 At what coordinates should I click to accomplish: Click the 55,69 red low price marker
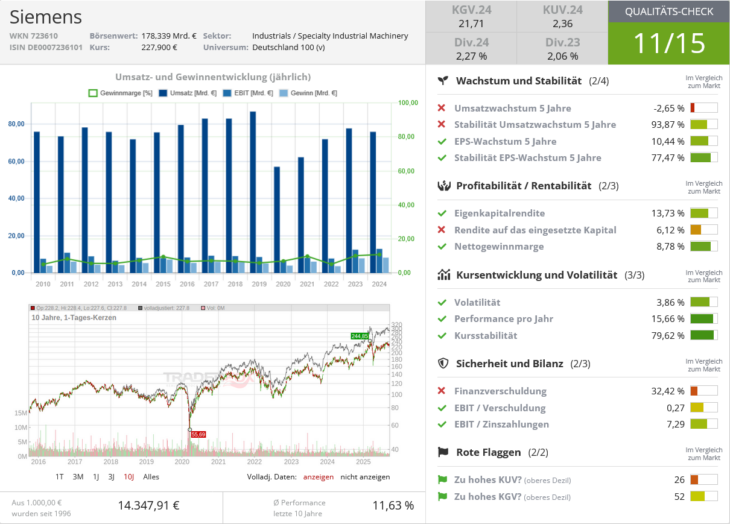[198, 435]
